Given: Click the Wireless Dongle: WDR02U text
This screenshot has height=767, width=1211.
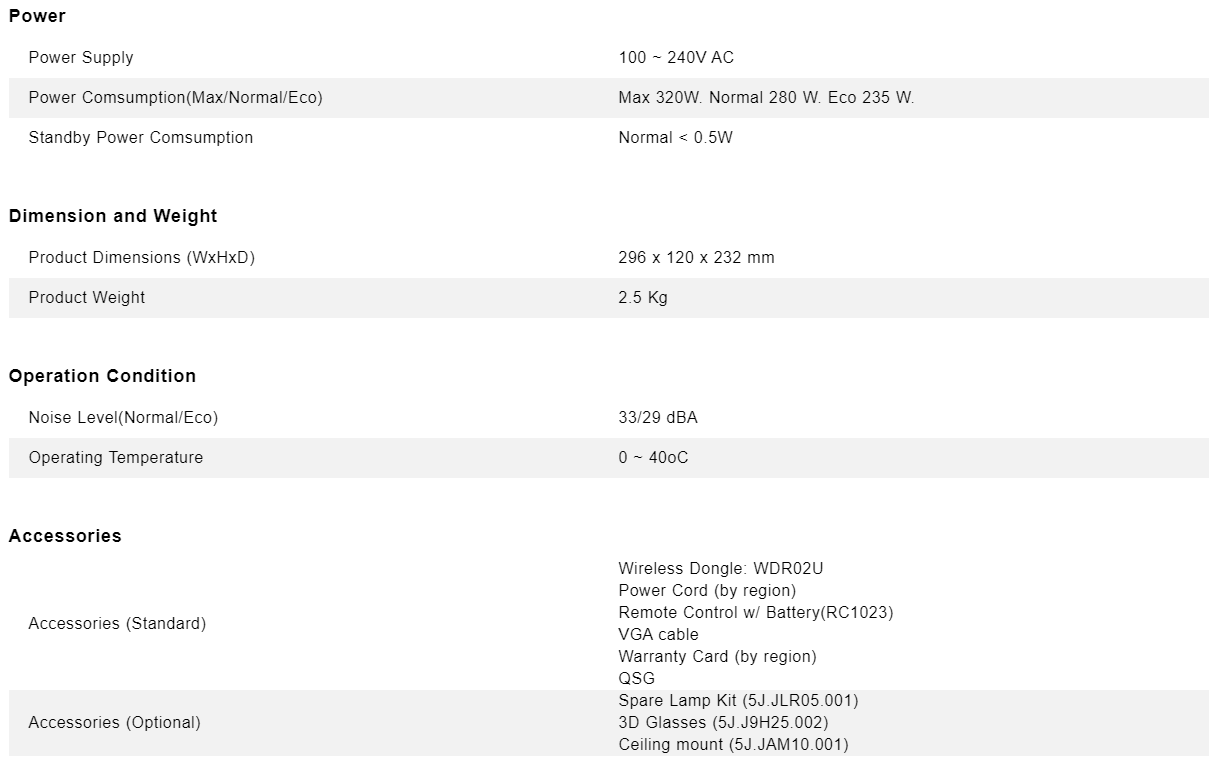Looking at the screenshot, I should click(x=721, y=568).
